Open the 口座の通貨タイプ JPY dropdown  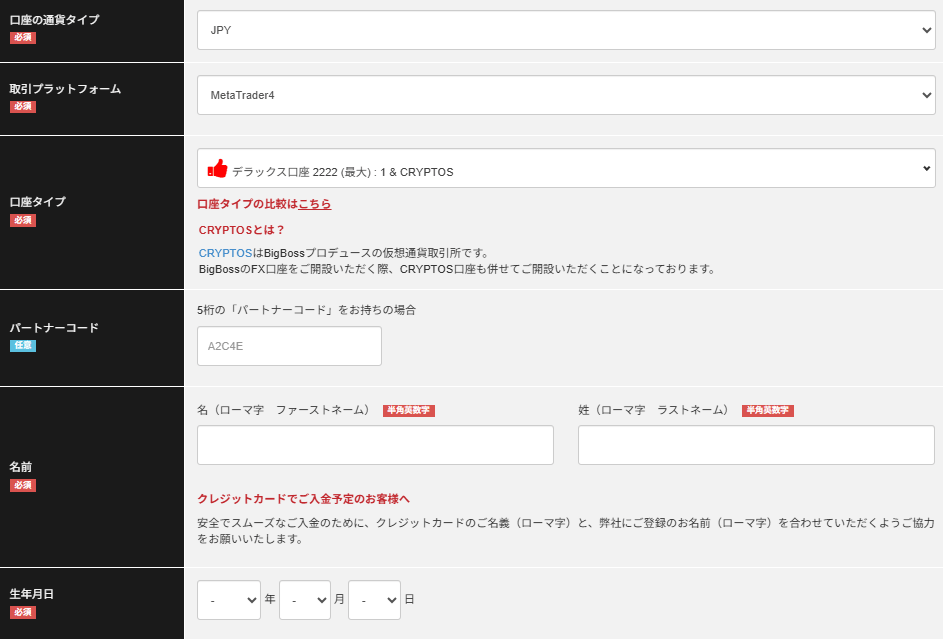tap(566, 30)
